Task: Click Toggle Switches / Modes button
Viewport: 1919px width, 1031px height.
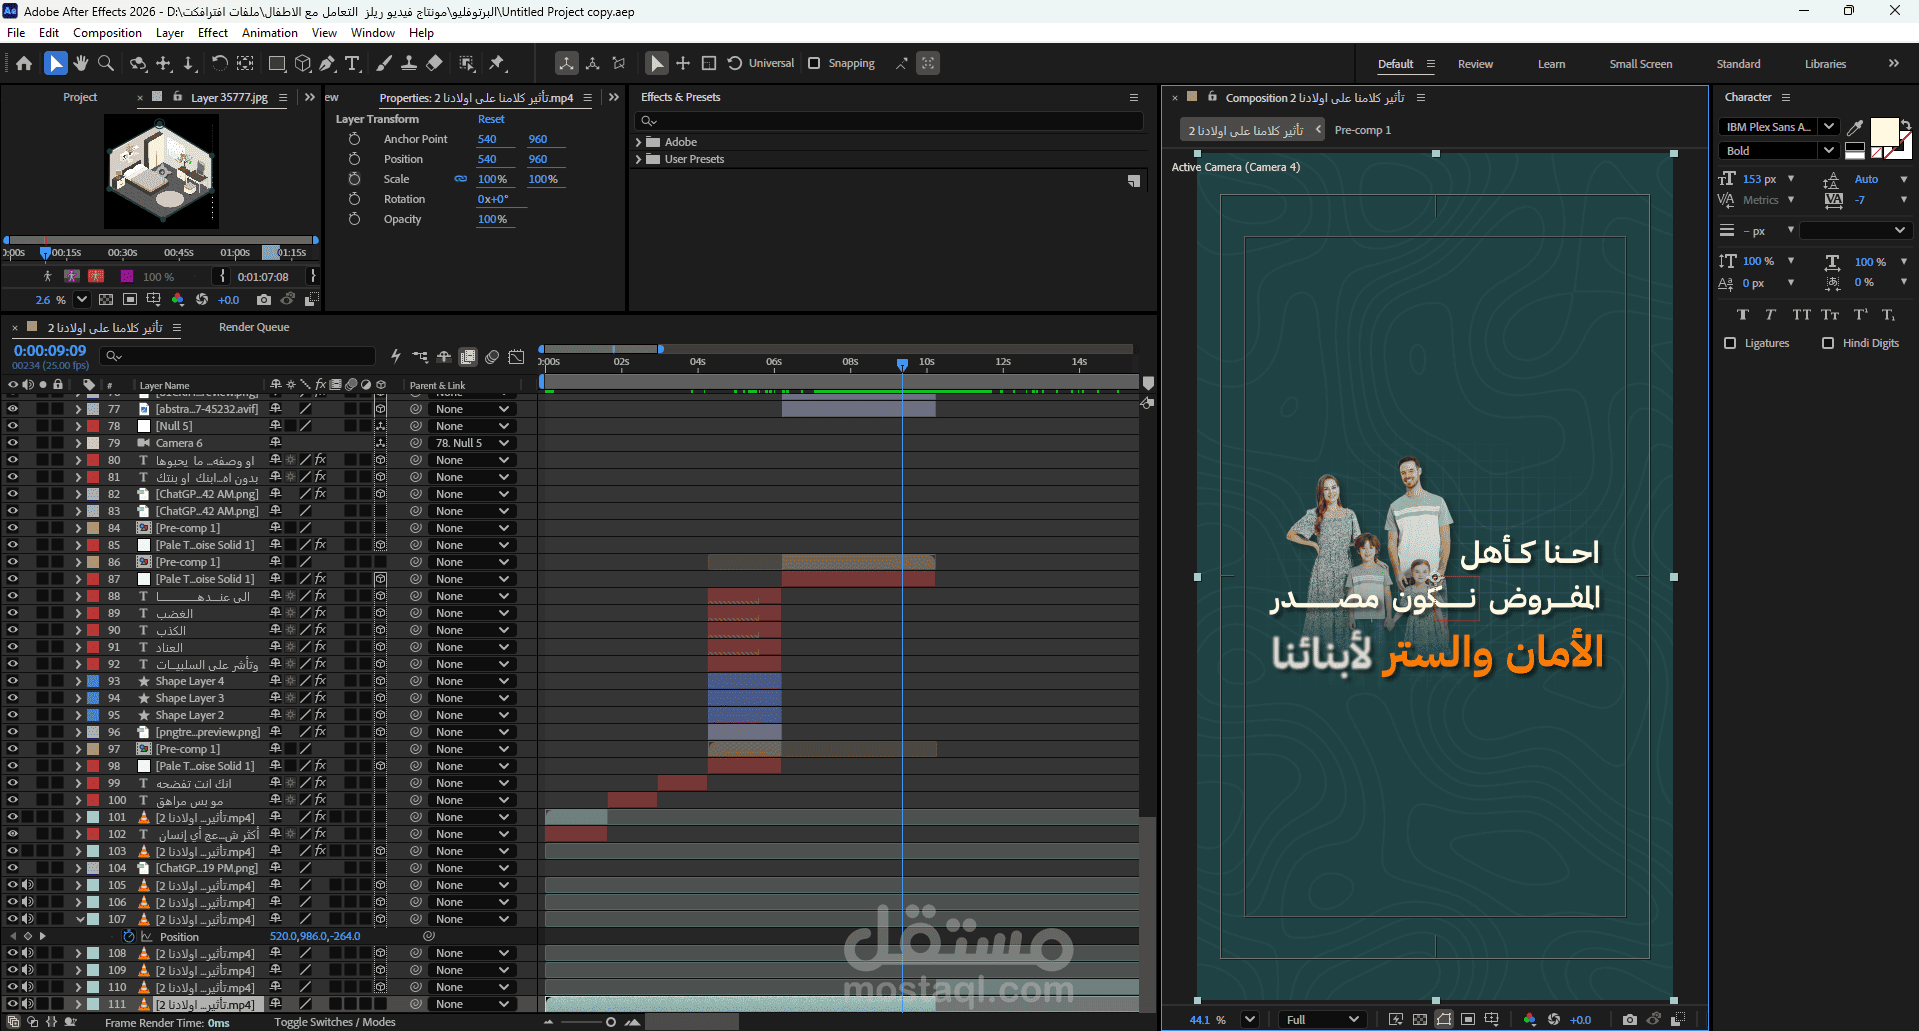Action: tap(335, 1022)
